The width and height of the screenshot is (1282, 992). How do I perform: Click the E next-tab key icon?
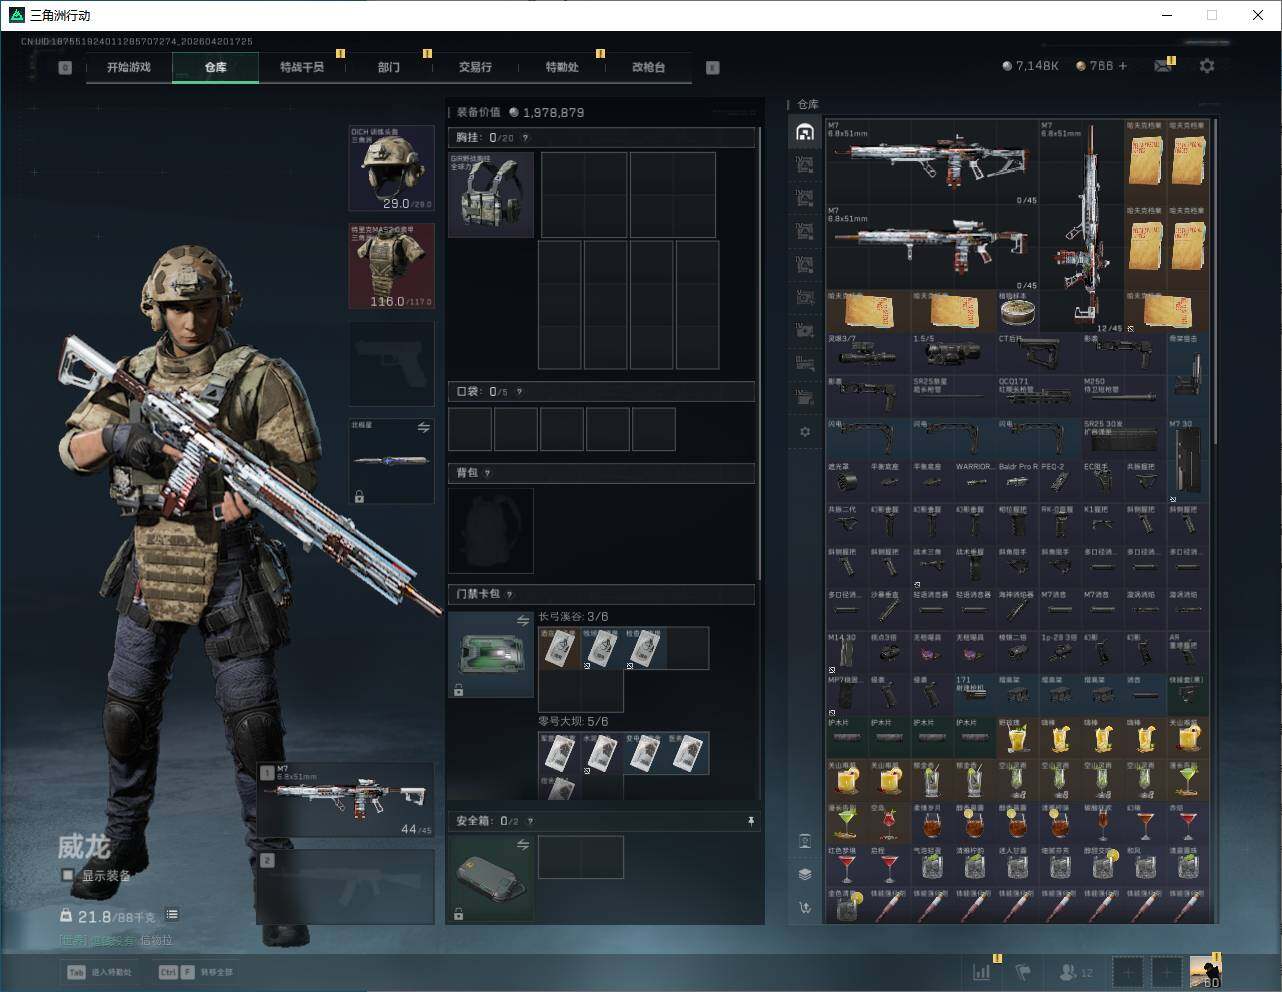point(713,68)
